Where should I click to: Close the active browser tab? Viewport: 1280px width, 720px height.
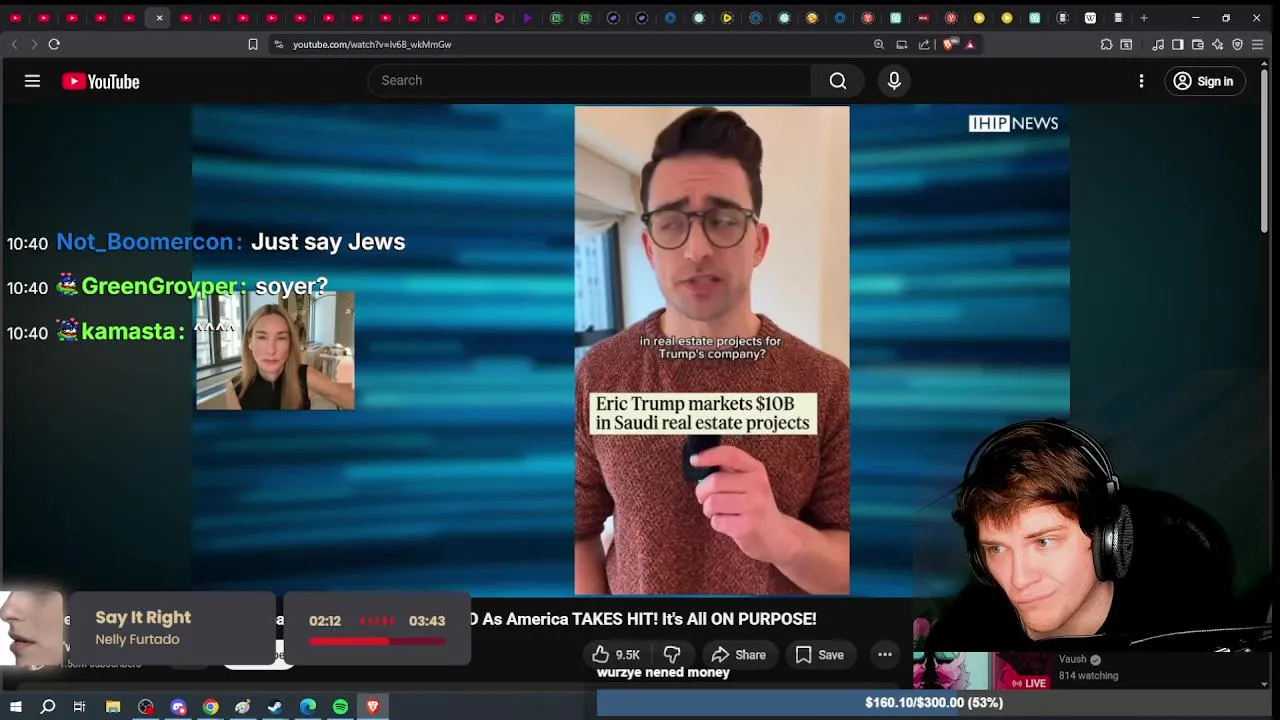[x=159, y=18]
